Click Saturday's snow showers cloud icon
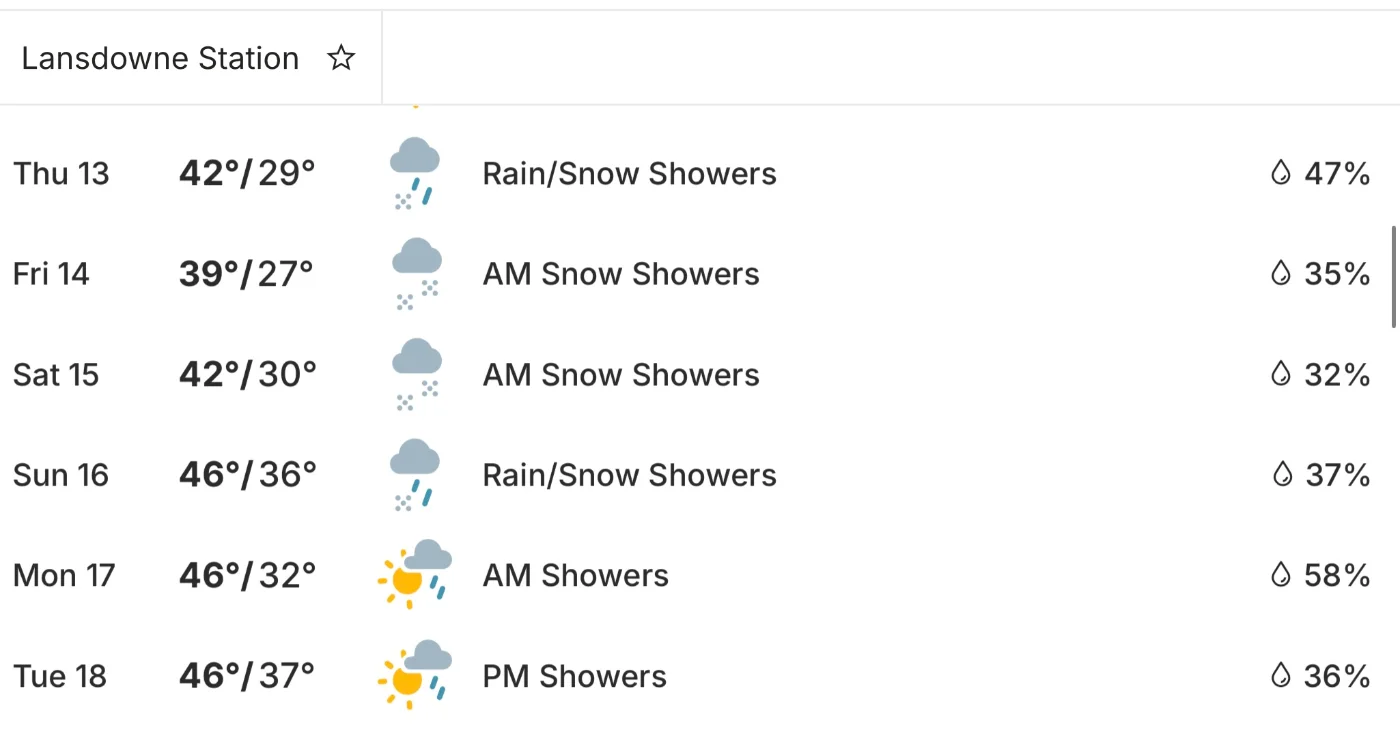 coord(416,375)
